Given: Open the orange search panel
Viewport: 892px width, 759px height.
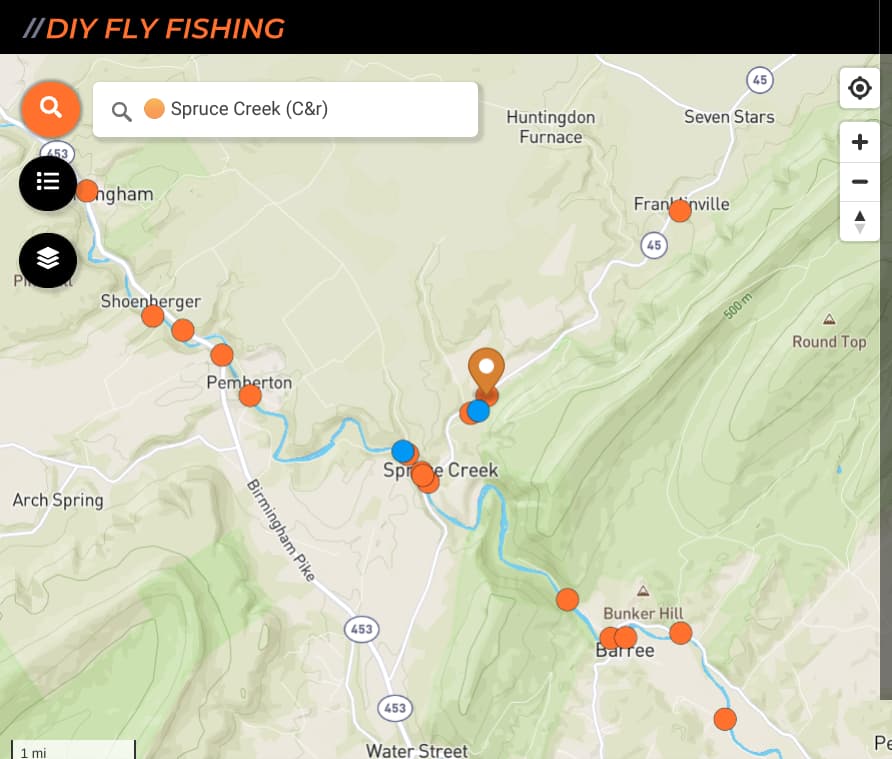Looking at the screenshot, I should (x=51, y=110).
